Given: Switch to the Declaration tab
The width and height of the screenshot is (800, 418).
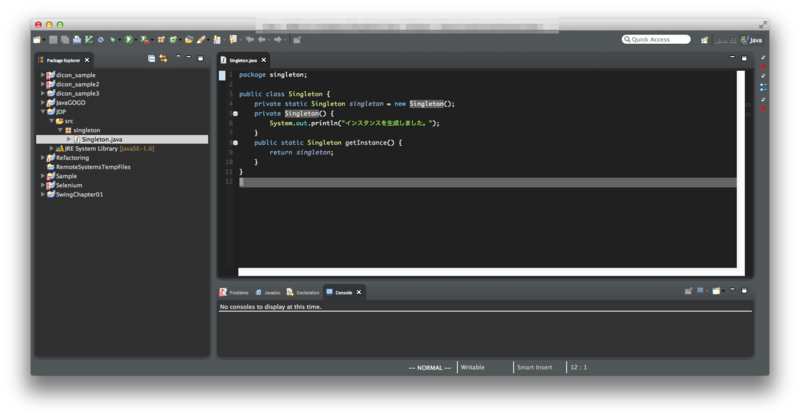Looking at the screenshot, I should click(x=303, y=292).
